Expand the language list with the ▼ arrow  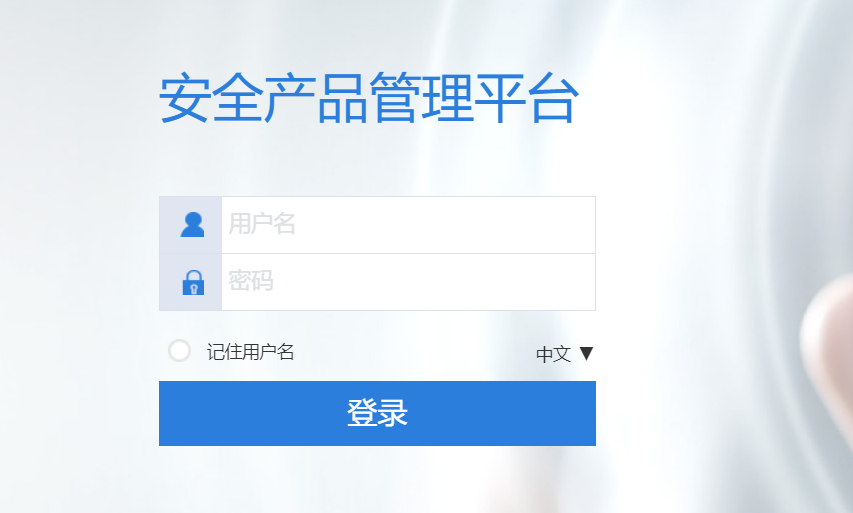tap(586, 354)
